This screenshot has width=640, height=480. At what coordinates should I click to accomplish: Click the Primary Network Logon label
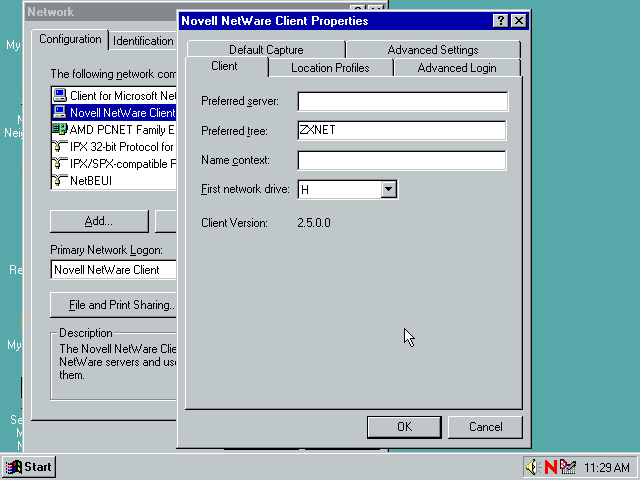coord(106,250)
